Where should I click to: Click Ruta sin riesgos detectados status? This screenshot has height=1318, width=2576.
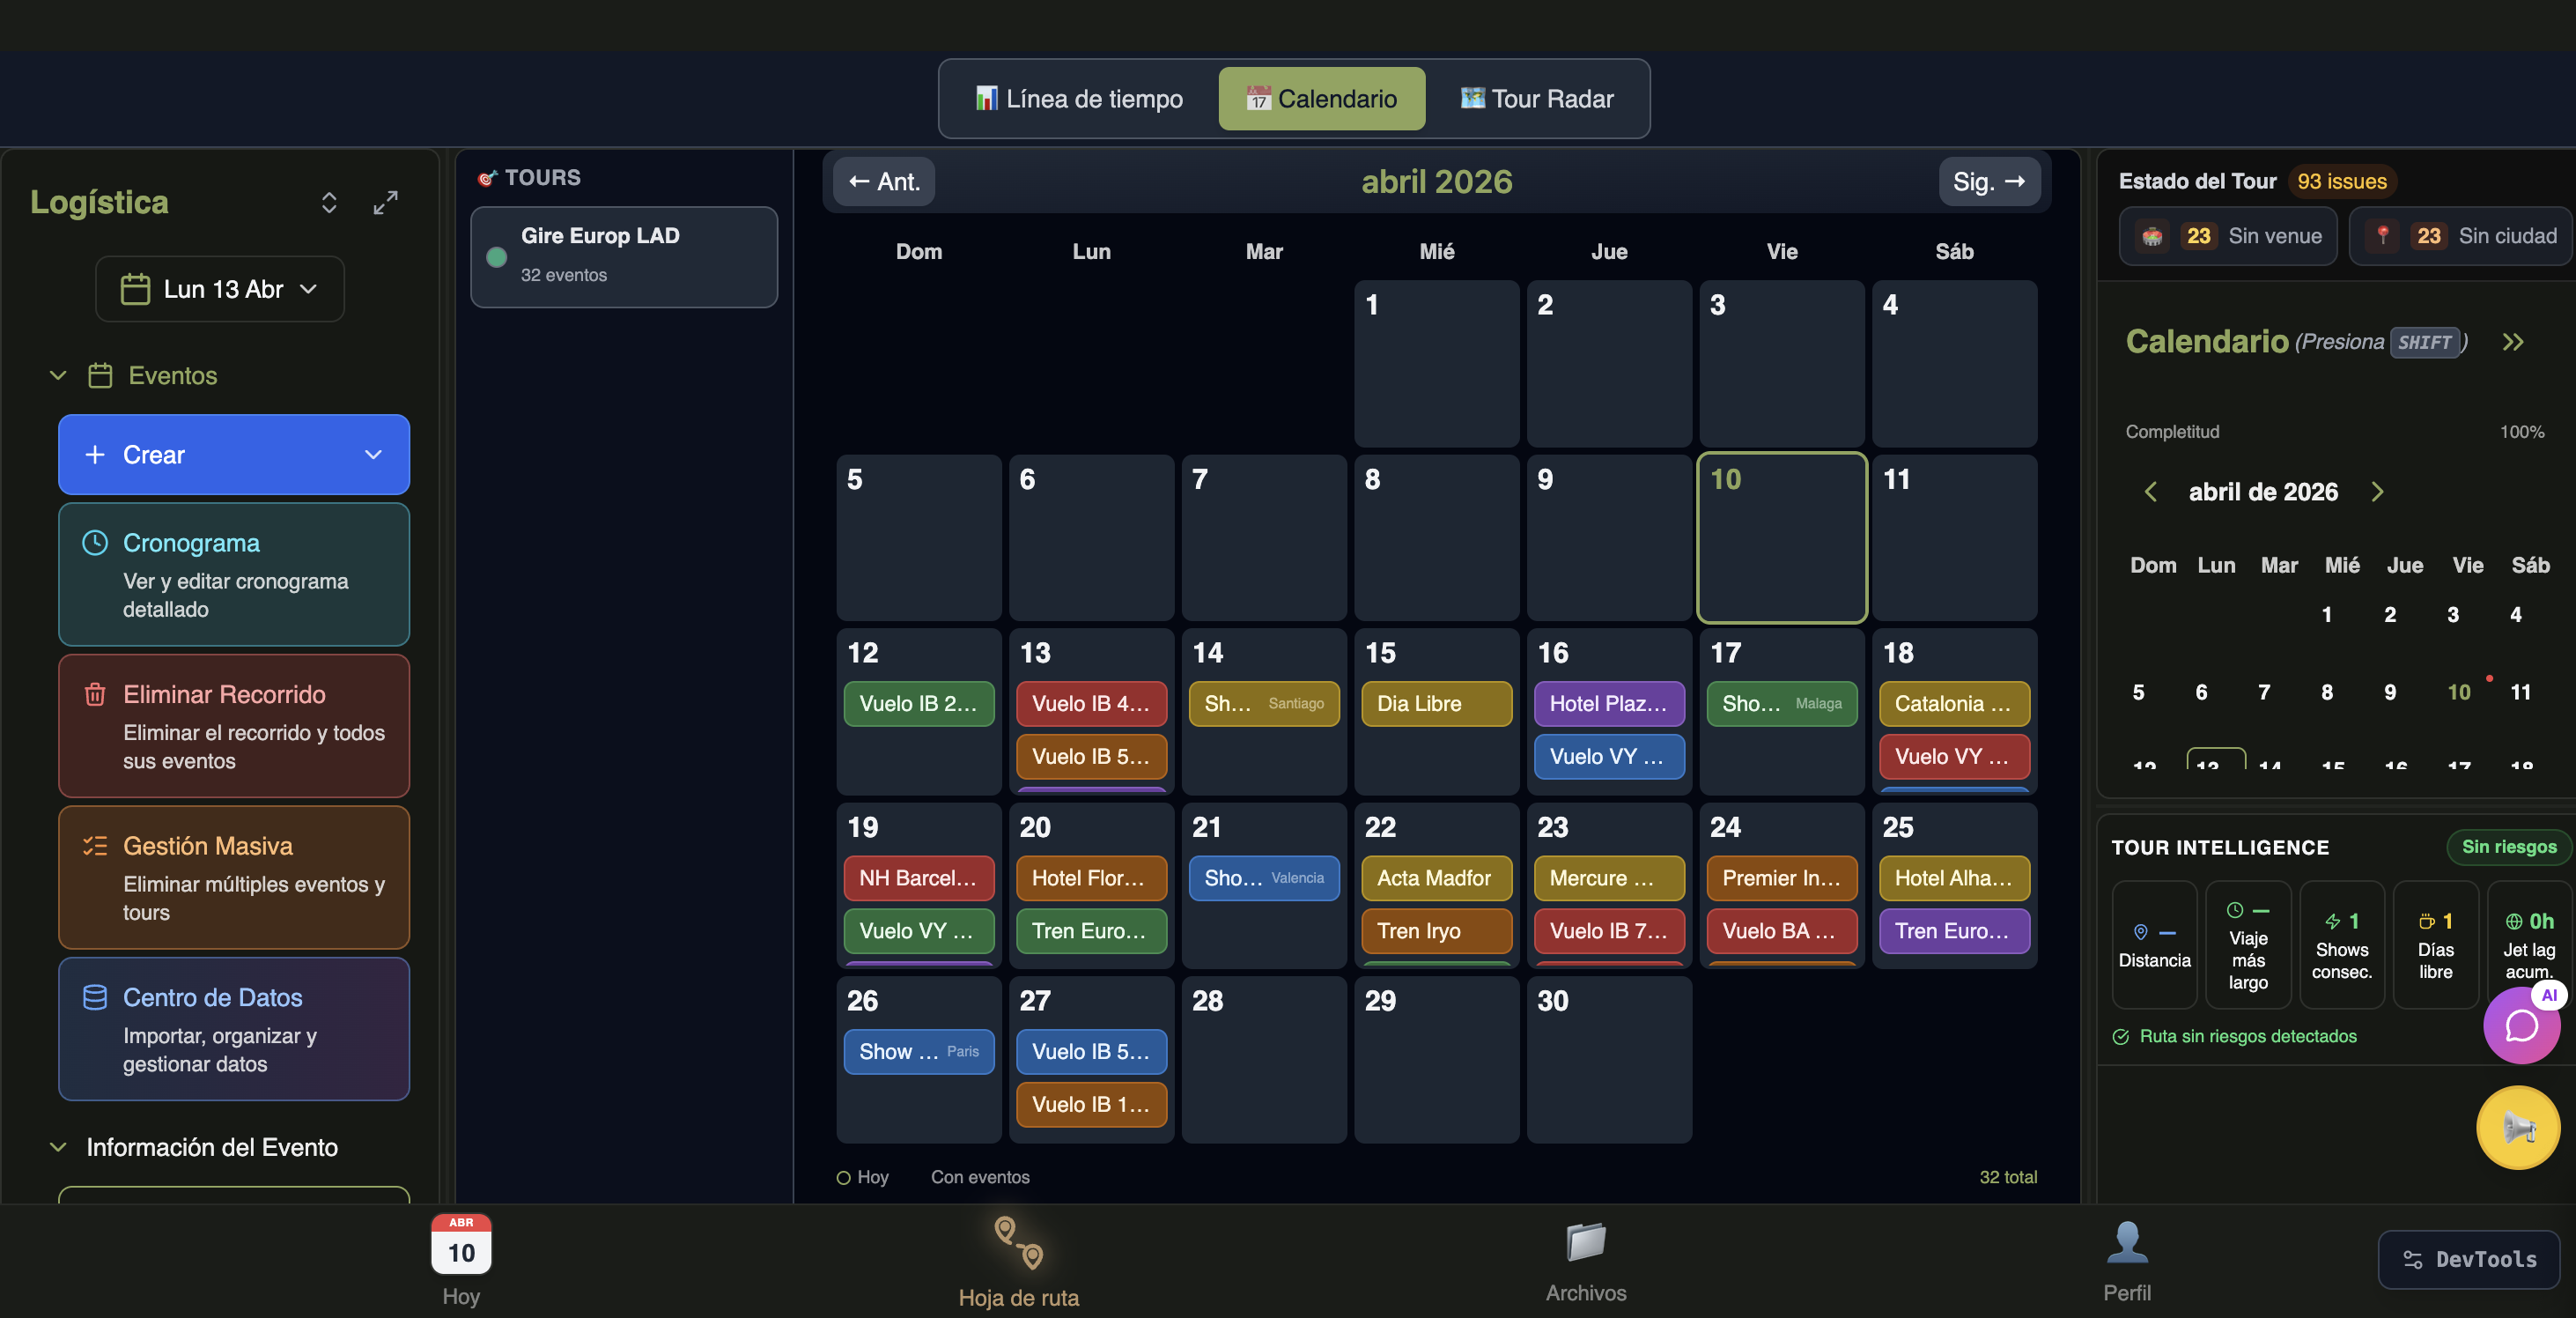(2234, 1037)
